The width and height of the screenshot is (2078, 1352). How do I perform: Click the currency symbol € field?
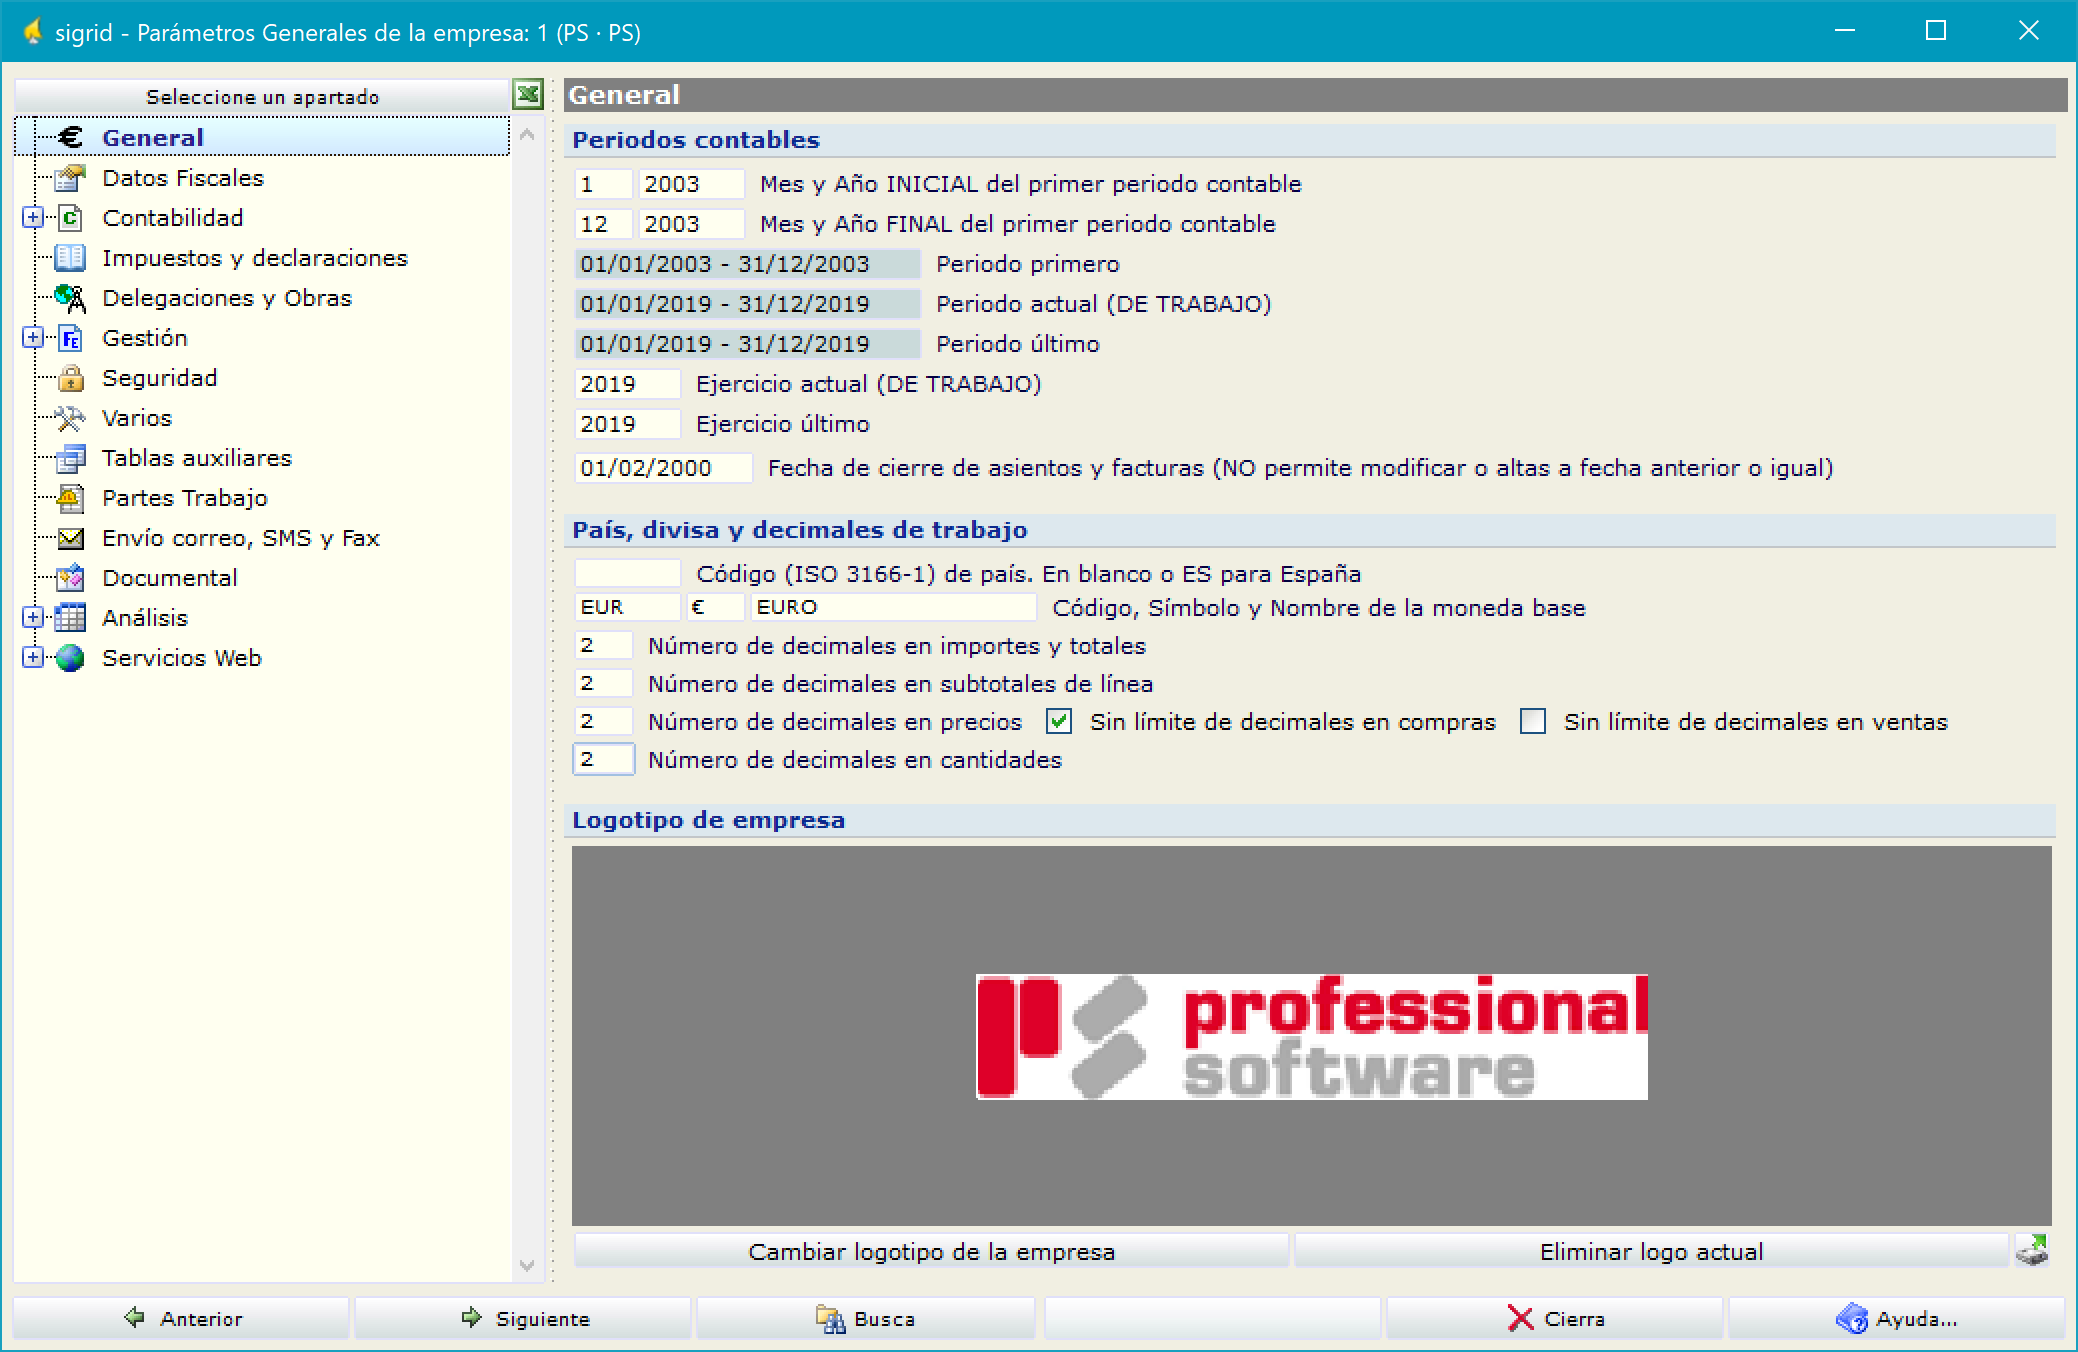715,607
